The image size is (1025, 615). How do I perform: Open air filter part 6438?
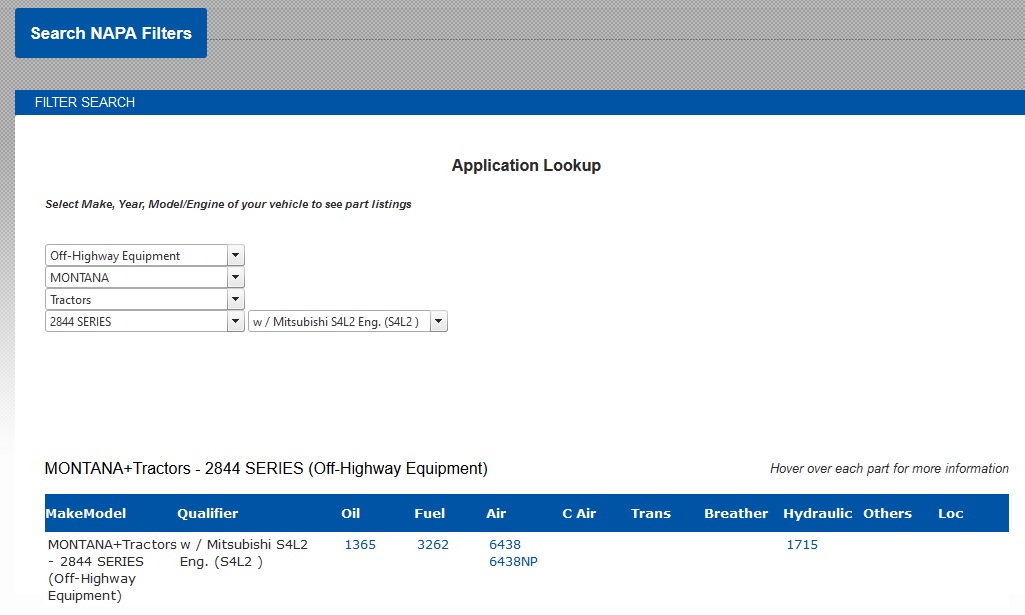[x=505, y=544]
